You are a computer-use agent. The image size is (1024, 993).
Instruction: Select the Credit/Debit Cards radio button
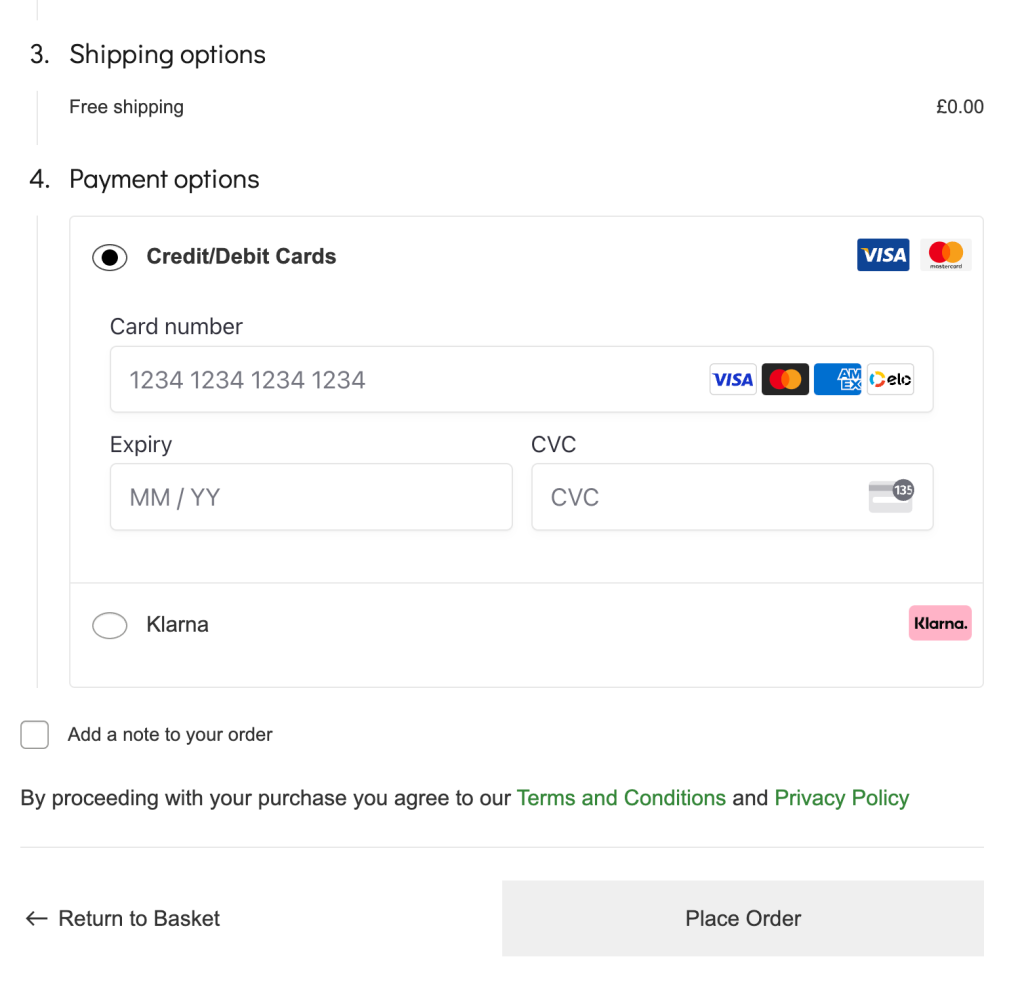click(x=110, y=257)
